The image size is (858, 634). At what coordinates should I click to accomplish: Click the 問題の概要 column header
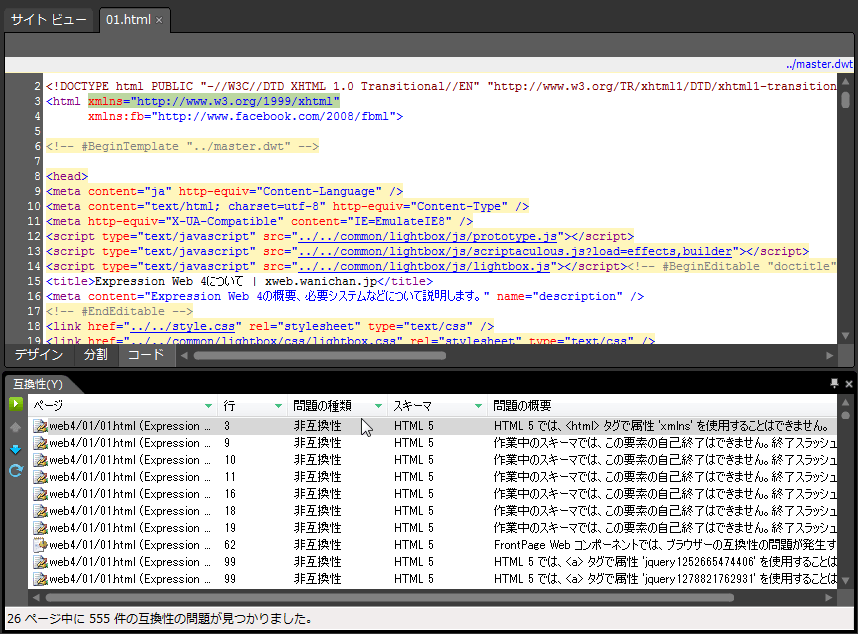tap(662, 406)
